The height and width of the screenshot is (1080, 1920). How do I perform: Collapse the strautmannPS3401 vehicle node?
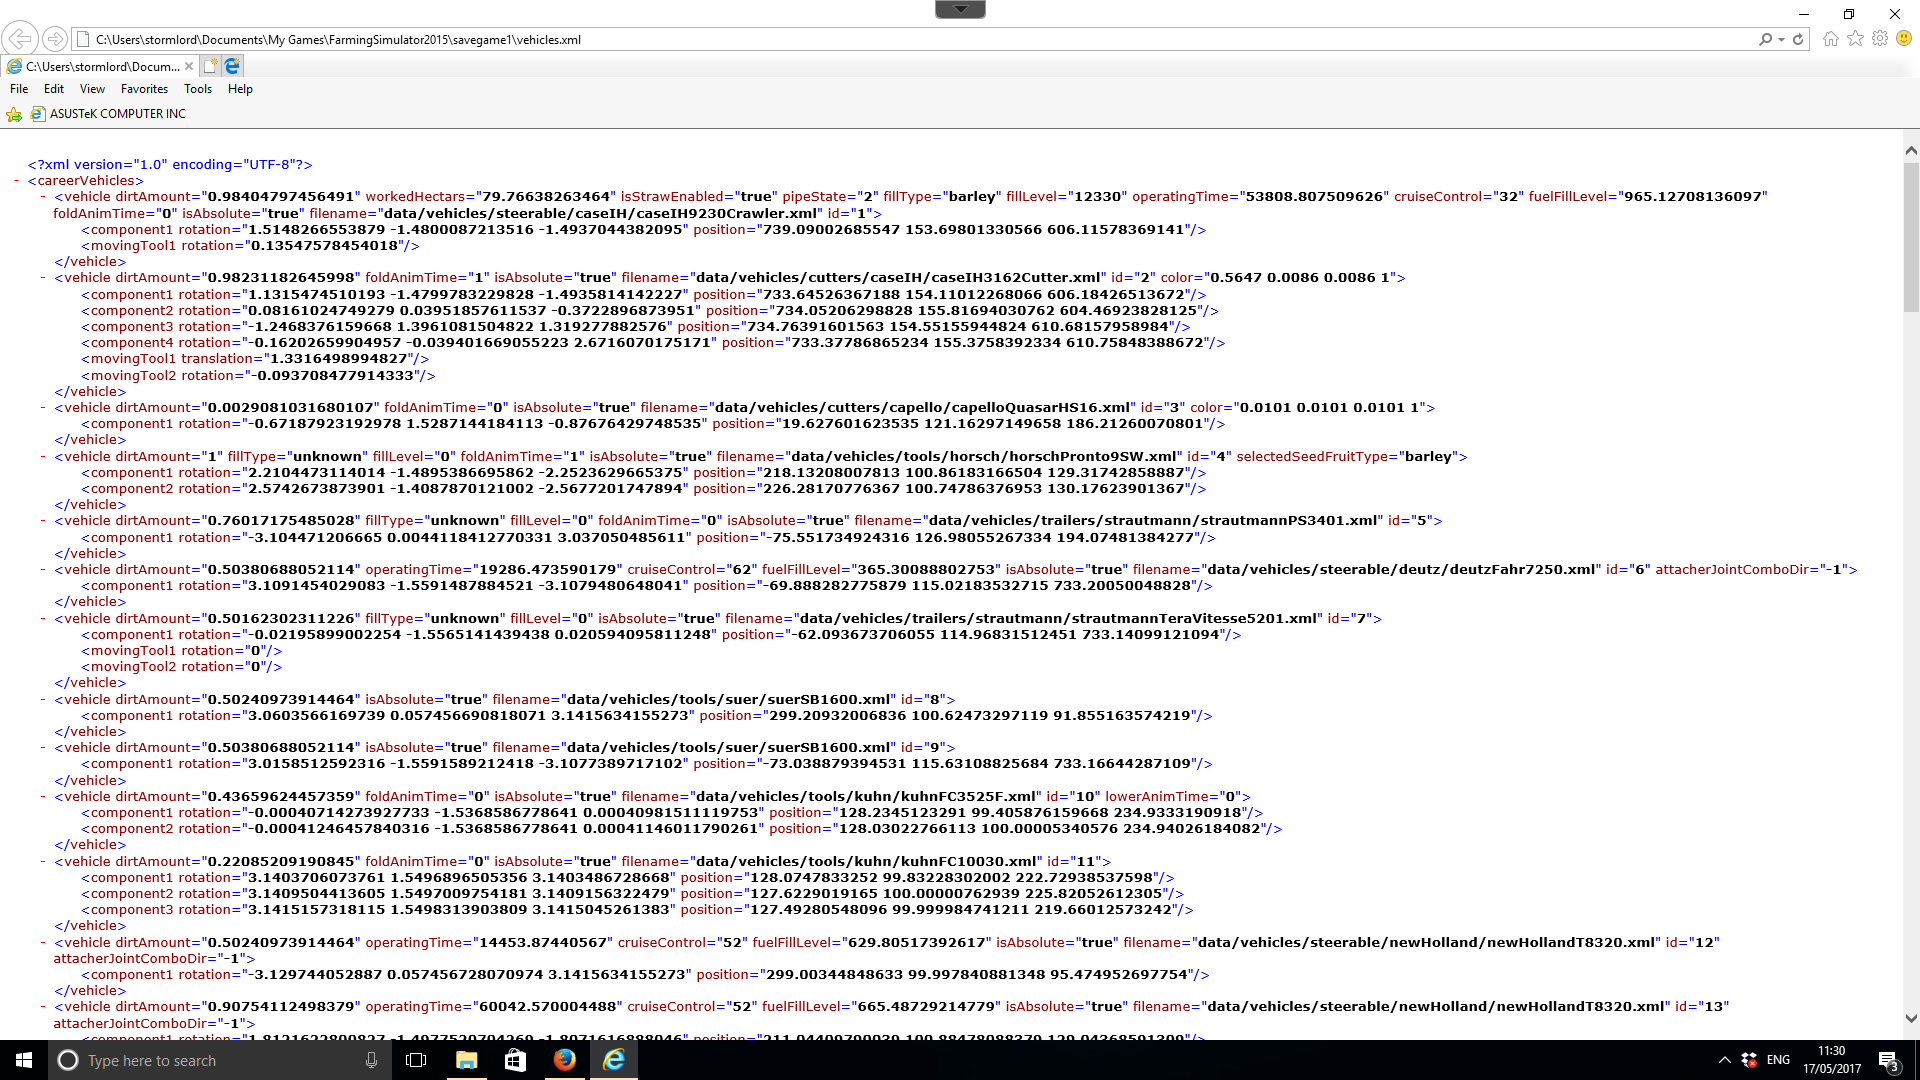coord(44,521)
